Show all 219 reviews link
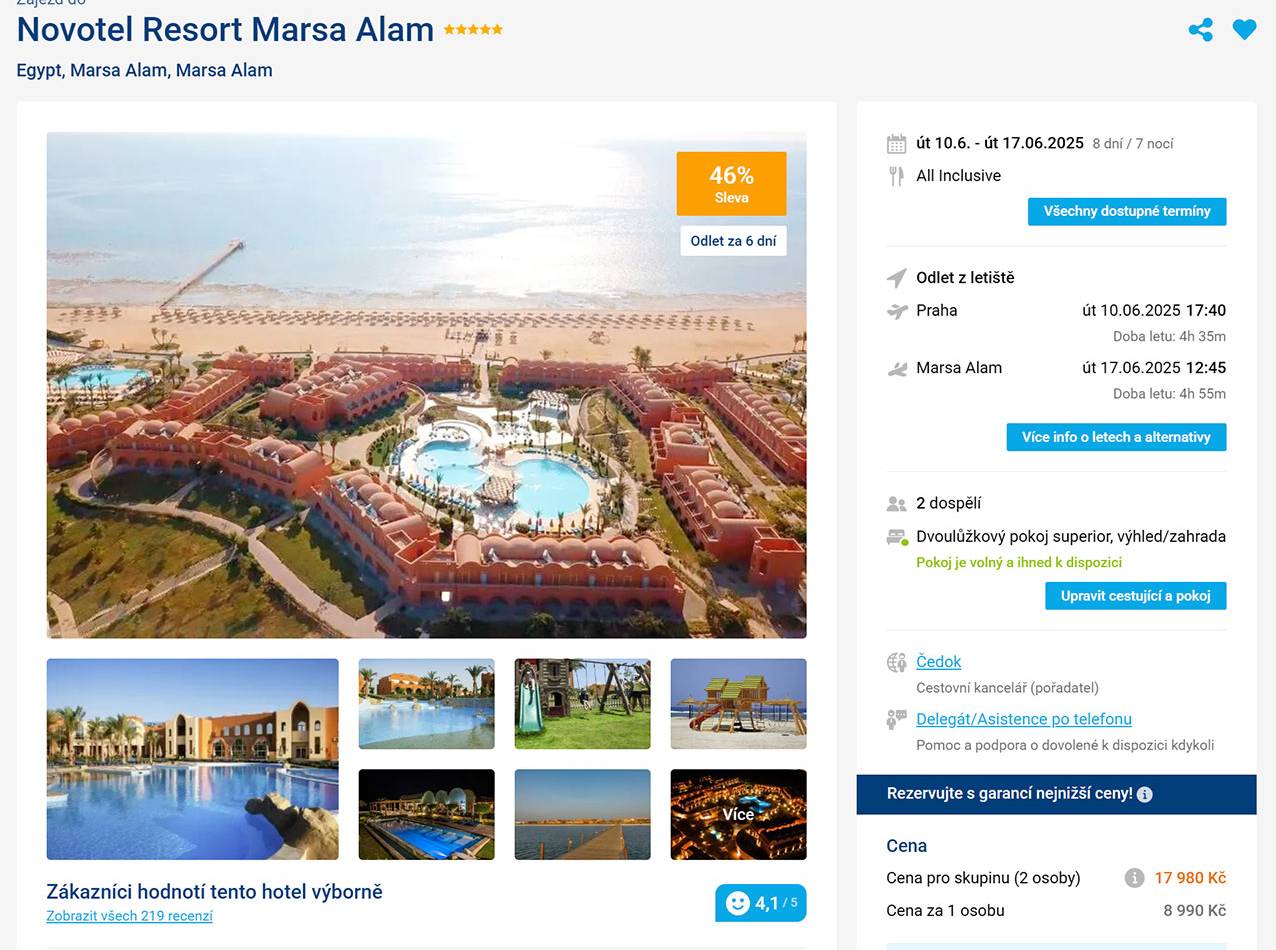This screenshot has width=1276, height=950. pos(129,916)
